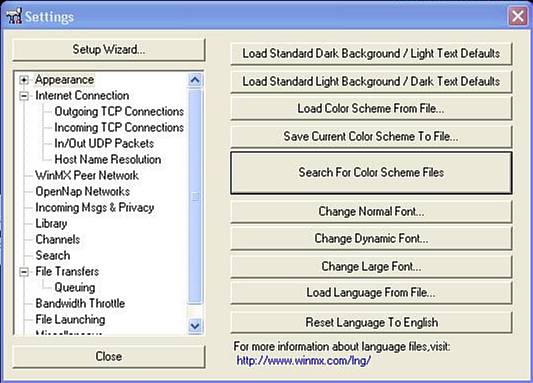533x383 pixels.
Task: Select Internet Connection in the tree
Action: point(82,95)
